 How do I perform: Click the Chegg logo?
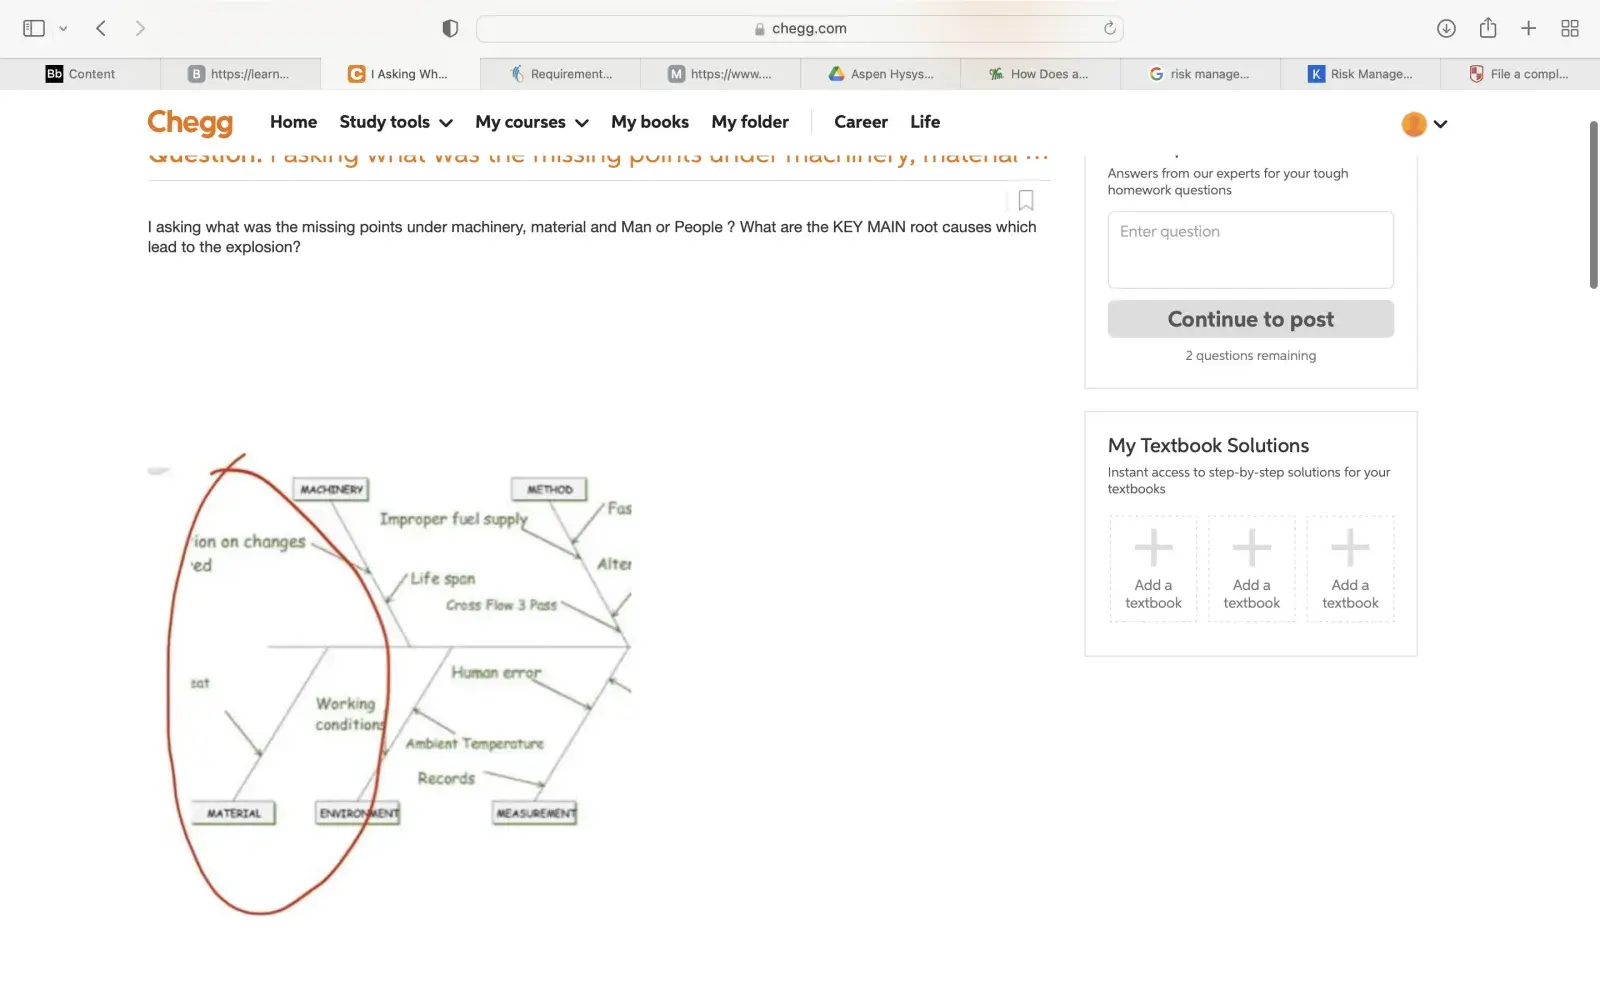tap(190, 122)
